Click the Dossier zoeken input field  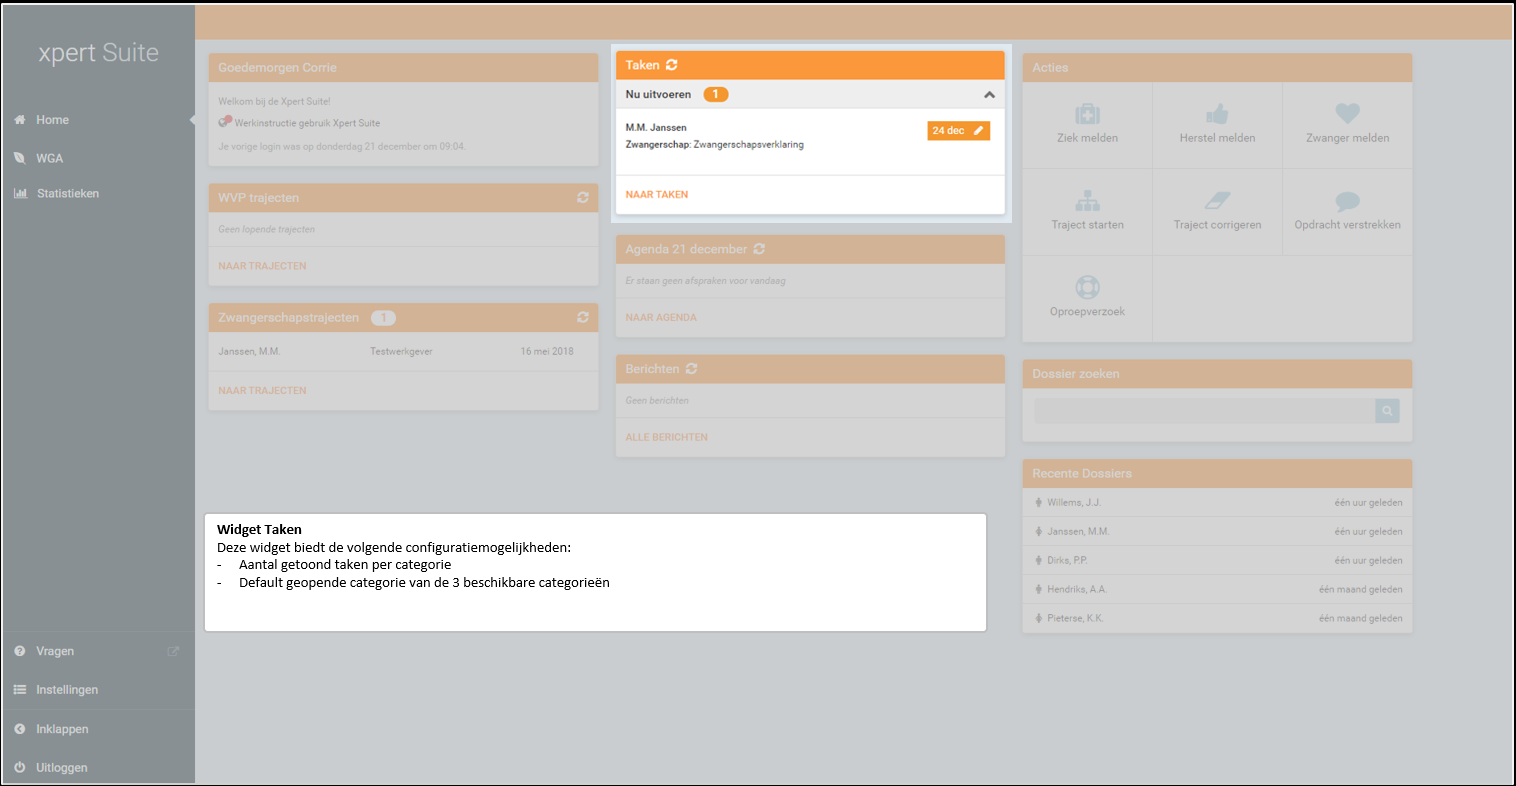(x=1204, y=411)
